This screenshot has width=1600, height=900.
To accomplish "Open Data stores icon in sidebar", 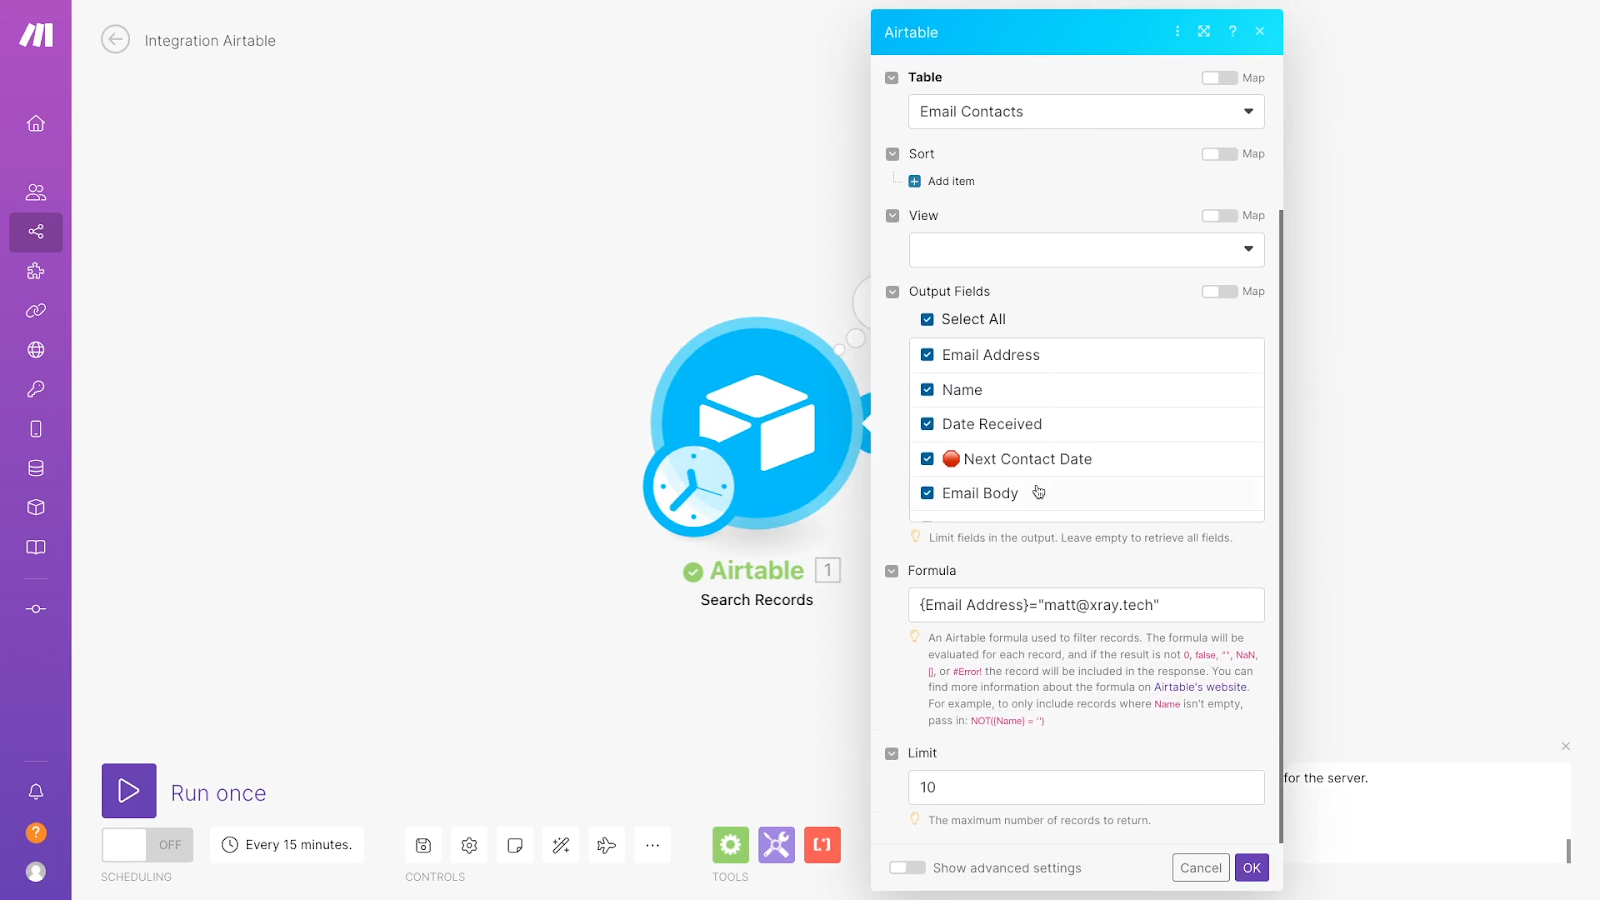I will [36, 468].
